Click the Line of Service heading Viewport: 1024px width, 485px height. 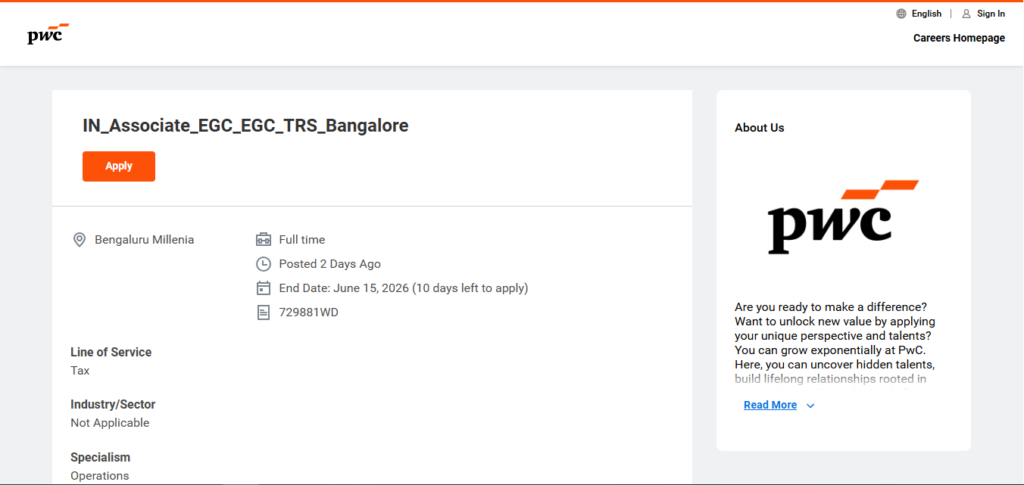(x=111, y=352)
